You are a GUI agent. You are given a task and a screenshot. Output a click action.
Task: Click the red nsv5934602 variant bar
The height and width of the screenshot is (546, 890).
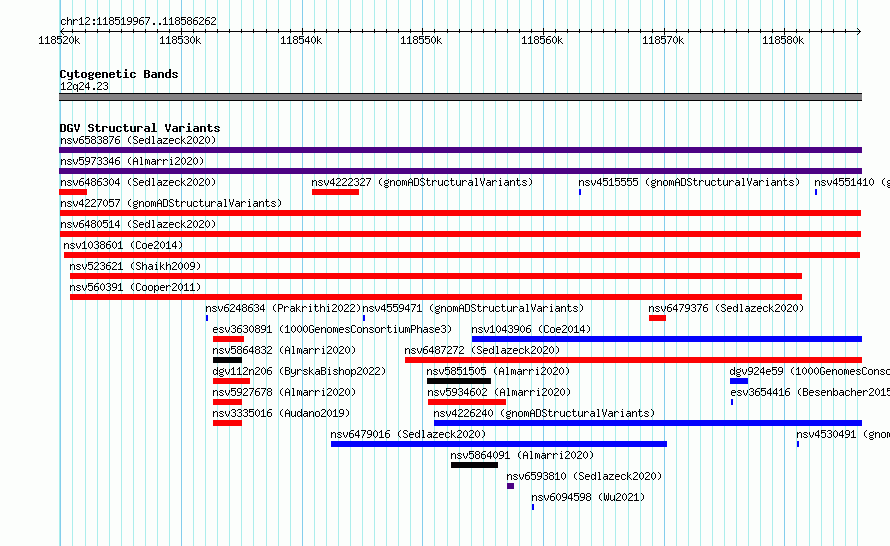pyautogui.click(x=467, y=402)
